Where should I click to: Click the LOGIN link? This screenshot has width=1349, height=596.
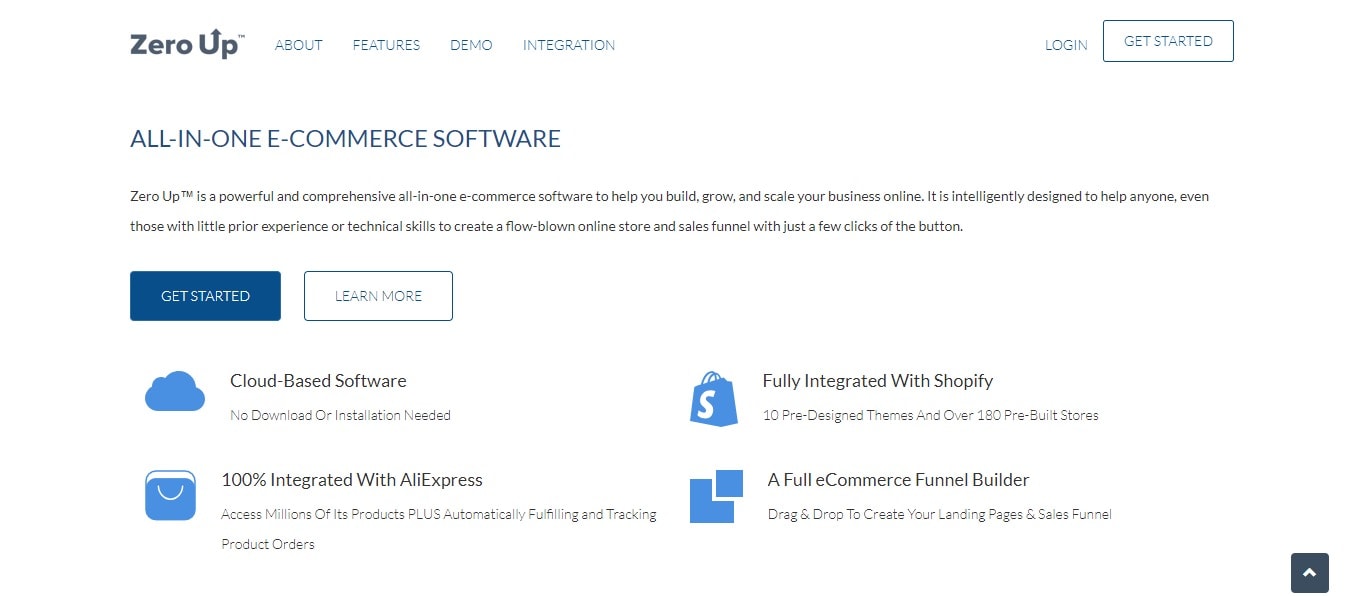[1066, 45]
